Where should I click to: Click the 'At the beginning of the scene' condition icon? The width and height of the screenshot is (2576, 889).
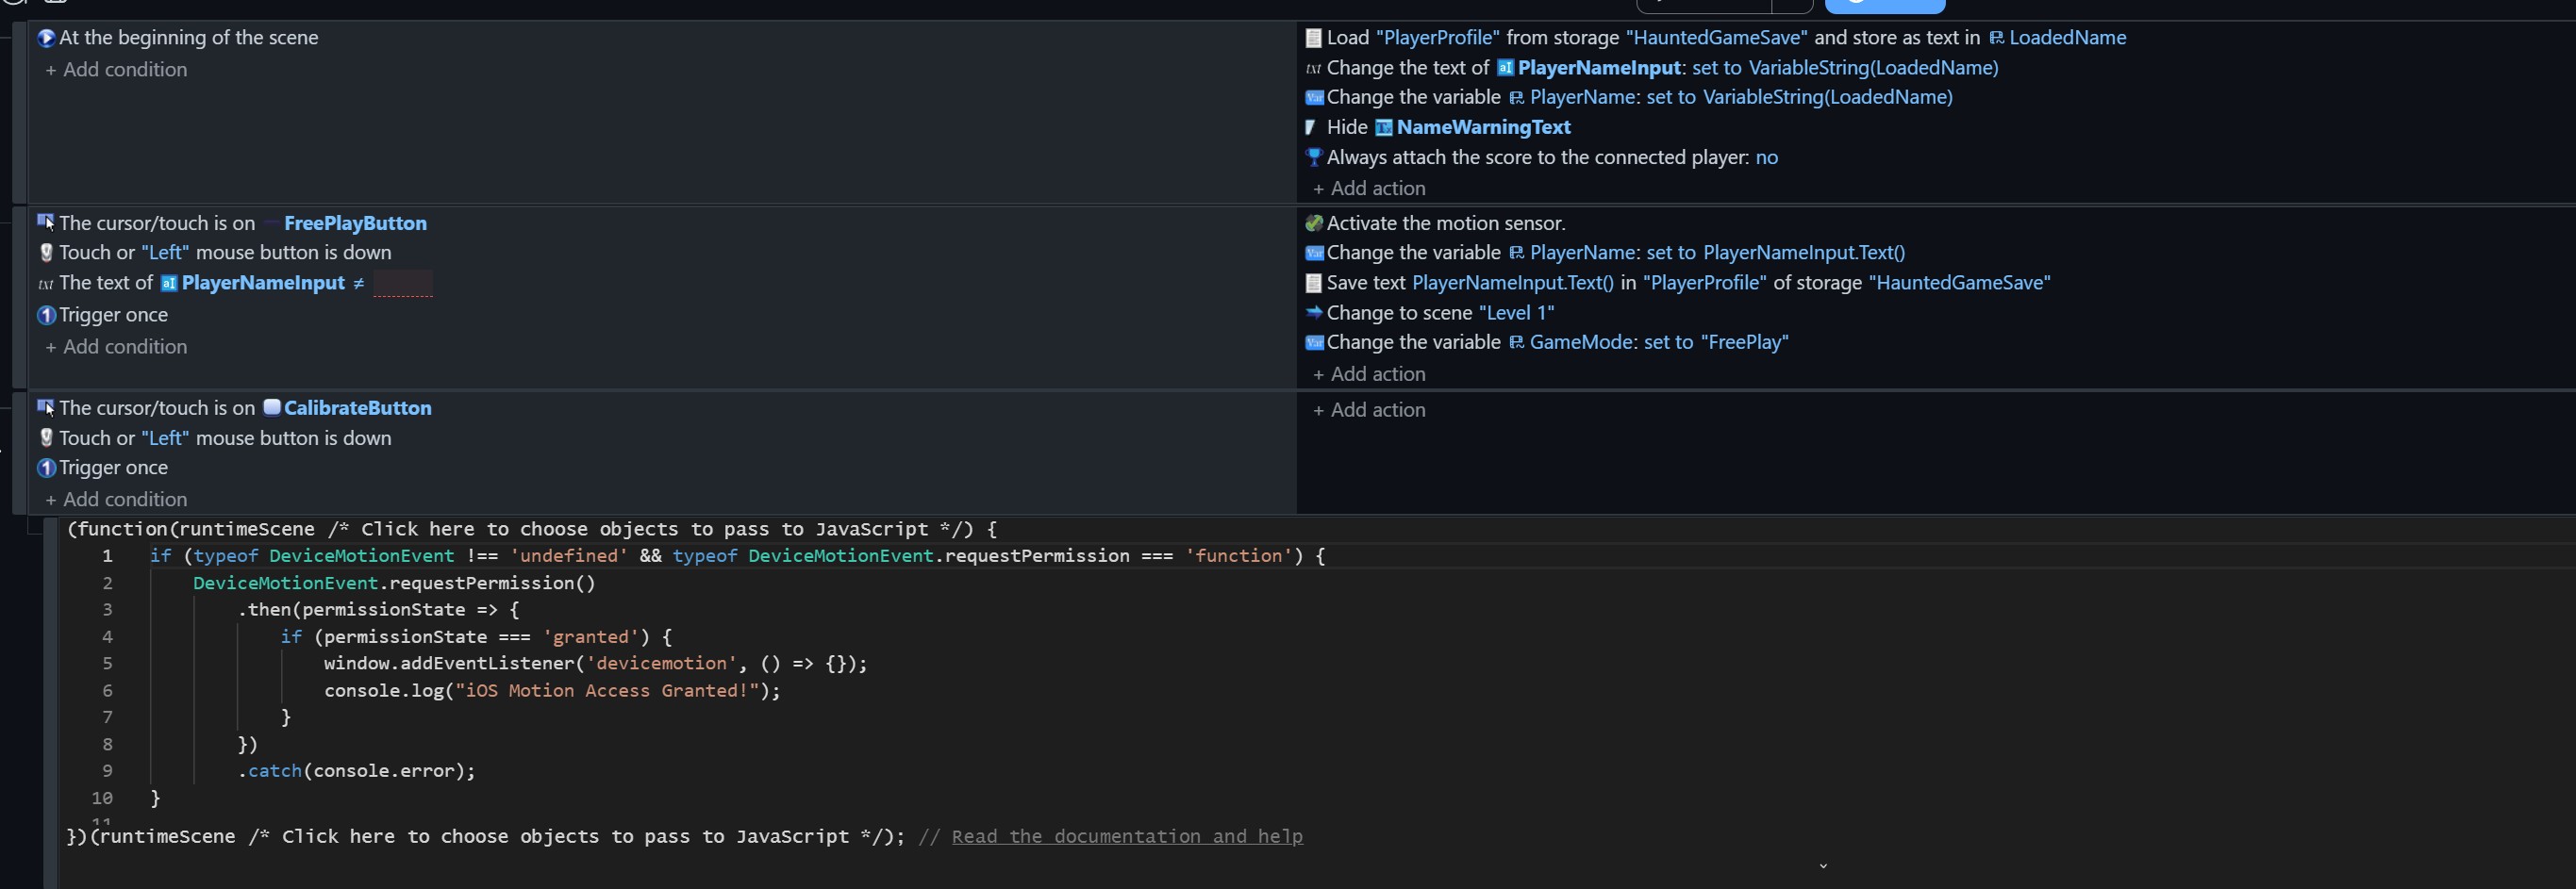[x=46, y=38]
